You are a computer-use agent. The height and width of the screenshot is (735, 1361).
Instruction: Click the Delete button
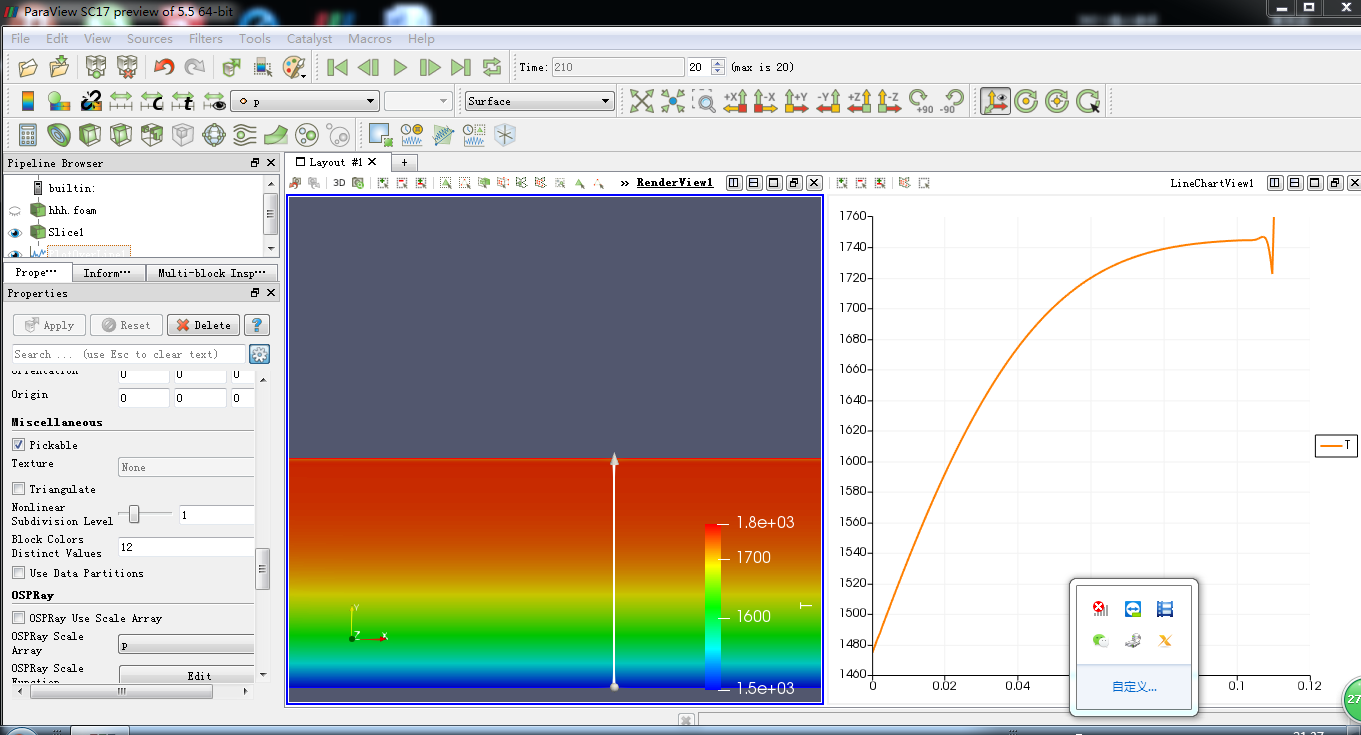(203, 325)
